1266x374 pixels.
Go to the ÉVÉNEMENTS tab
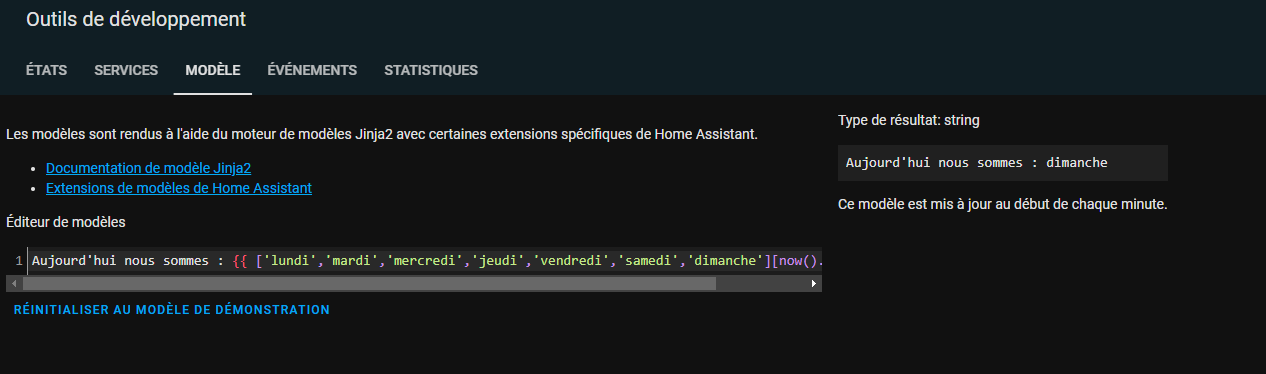[312, 70]
